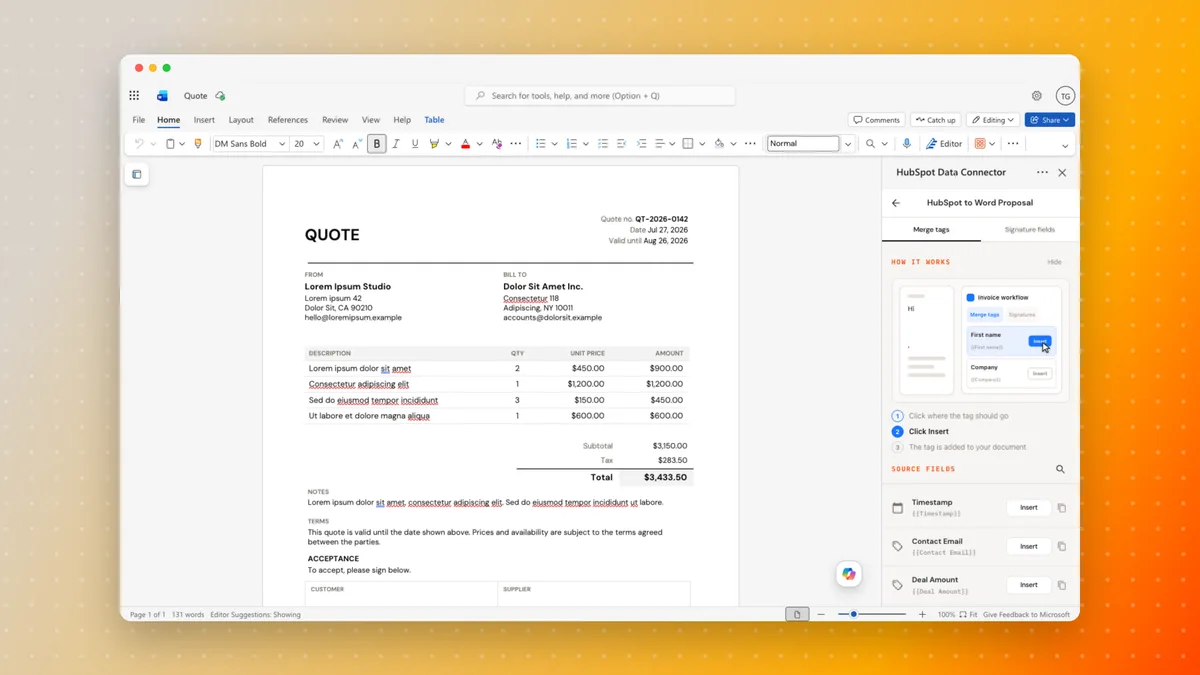1200x675 pixels.
Task: Apply the text highlight color
Action: (x=434, y=144)
